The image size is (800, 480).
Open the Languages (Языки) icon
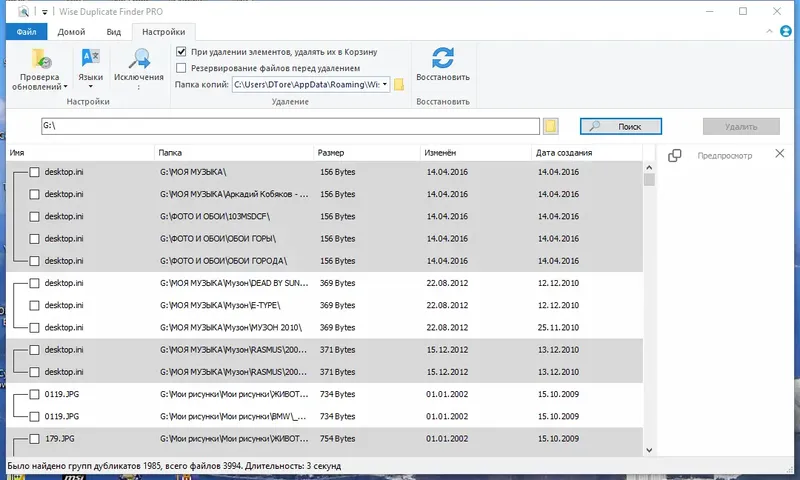(x=90, y=59)
